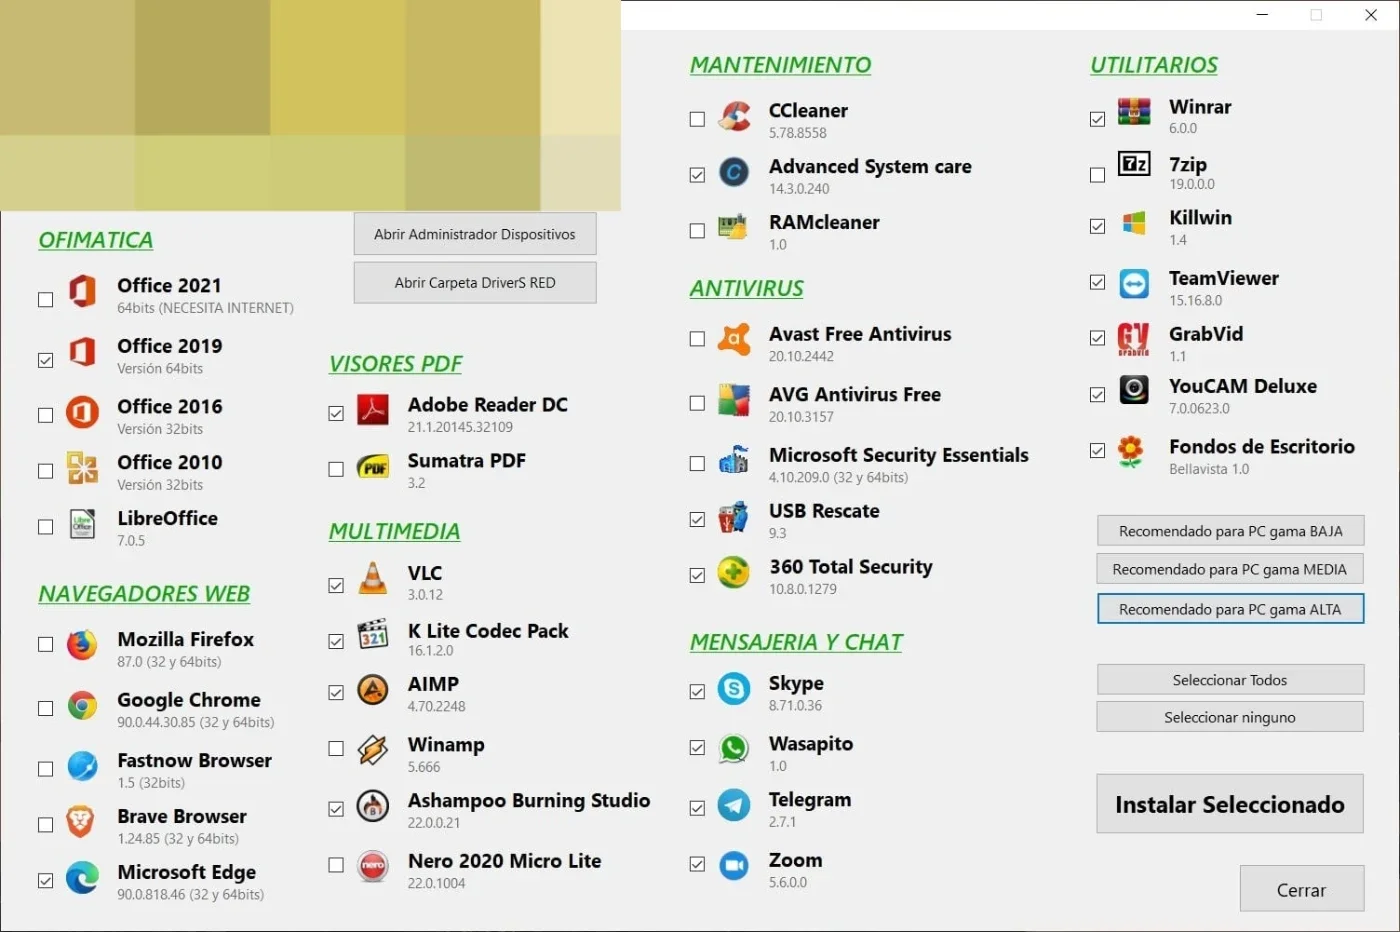1400x932 pixels.
Task: Uncheck the USB Rescate checkbox
Action: pos(697,519)
